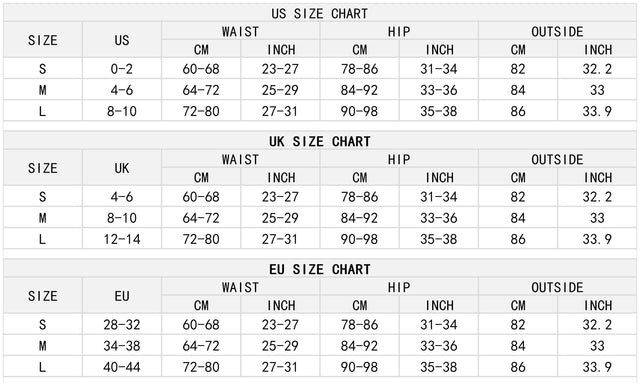Select US size 0-2 cell
The image size is (640, 386).
pyautogui.click(x=122, y=69)
